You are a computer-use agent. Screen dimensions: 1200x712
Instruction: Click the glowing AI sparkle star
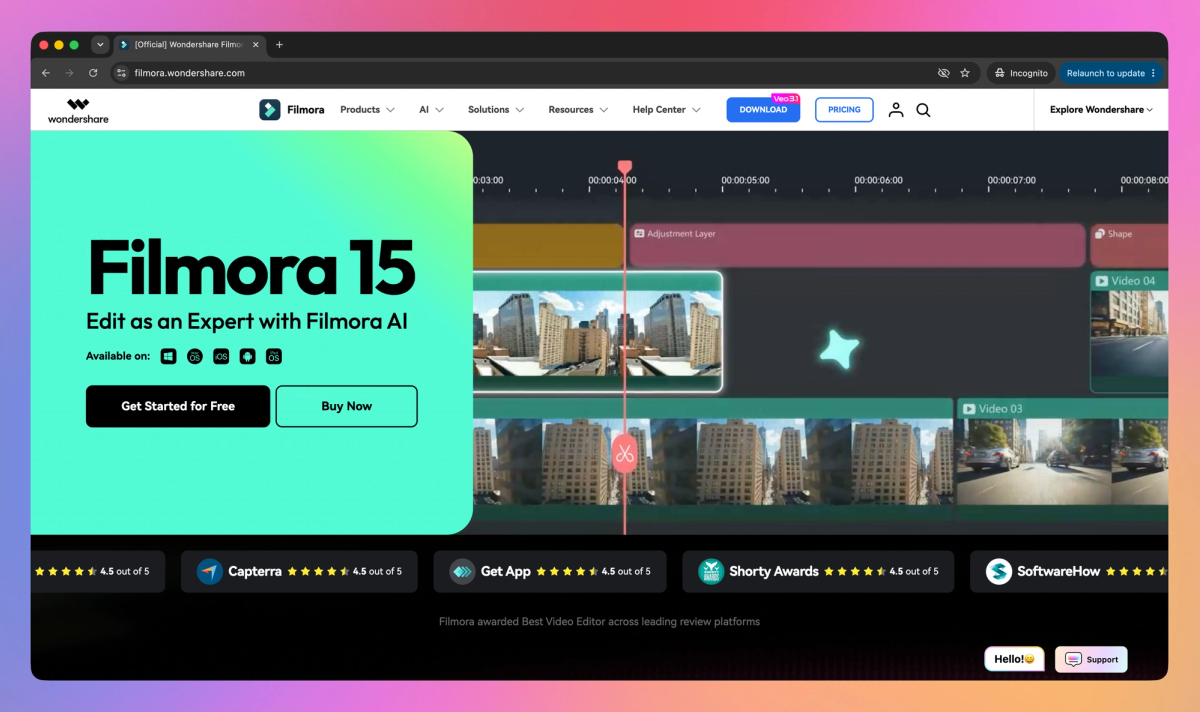click(839, 349)
